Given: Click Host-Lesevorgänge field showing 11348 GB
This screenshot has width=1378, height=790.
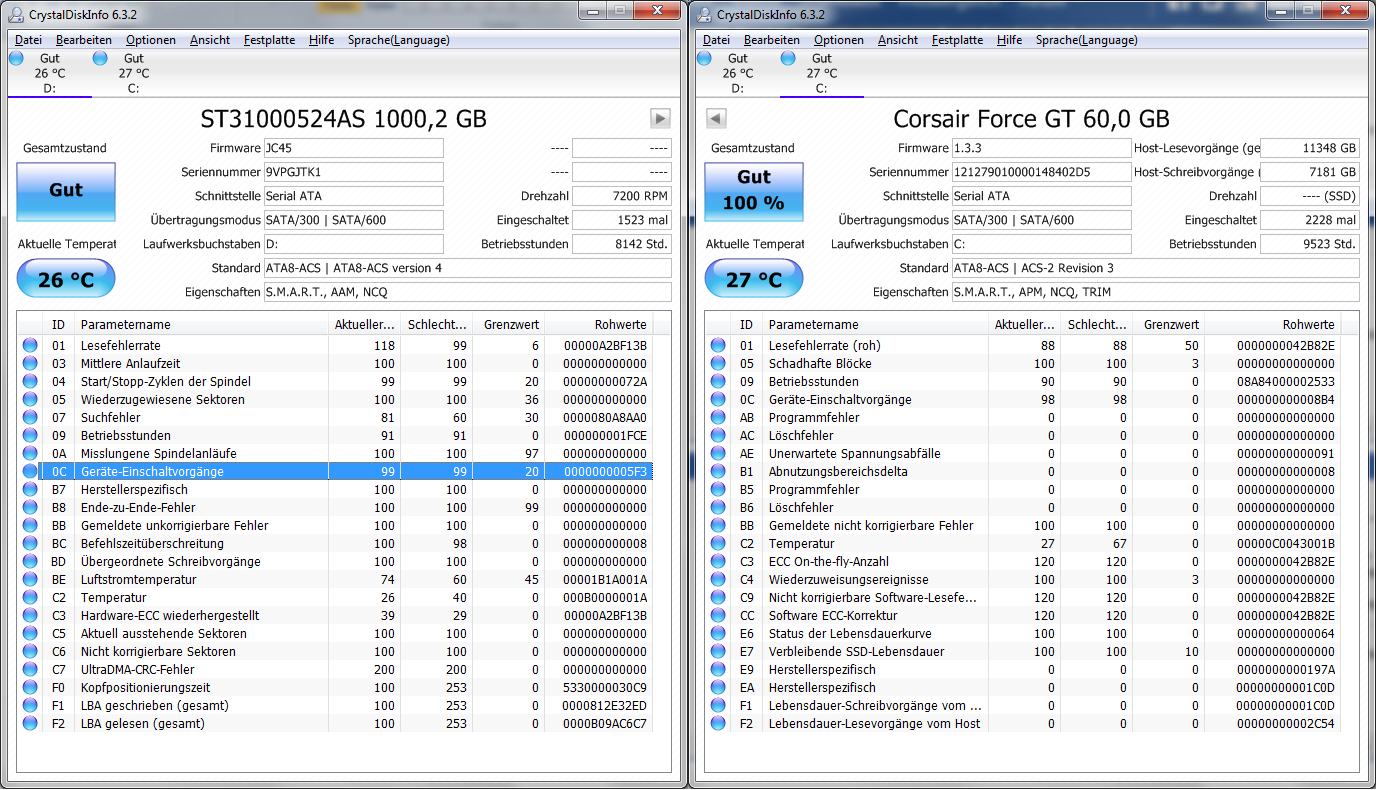Looking at the screenshot, I should (1310, 148).
